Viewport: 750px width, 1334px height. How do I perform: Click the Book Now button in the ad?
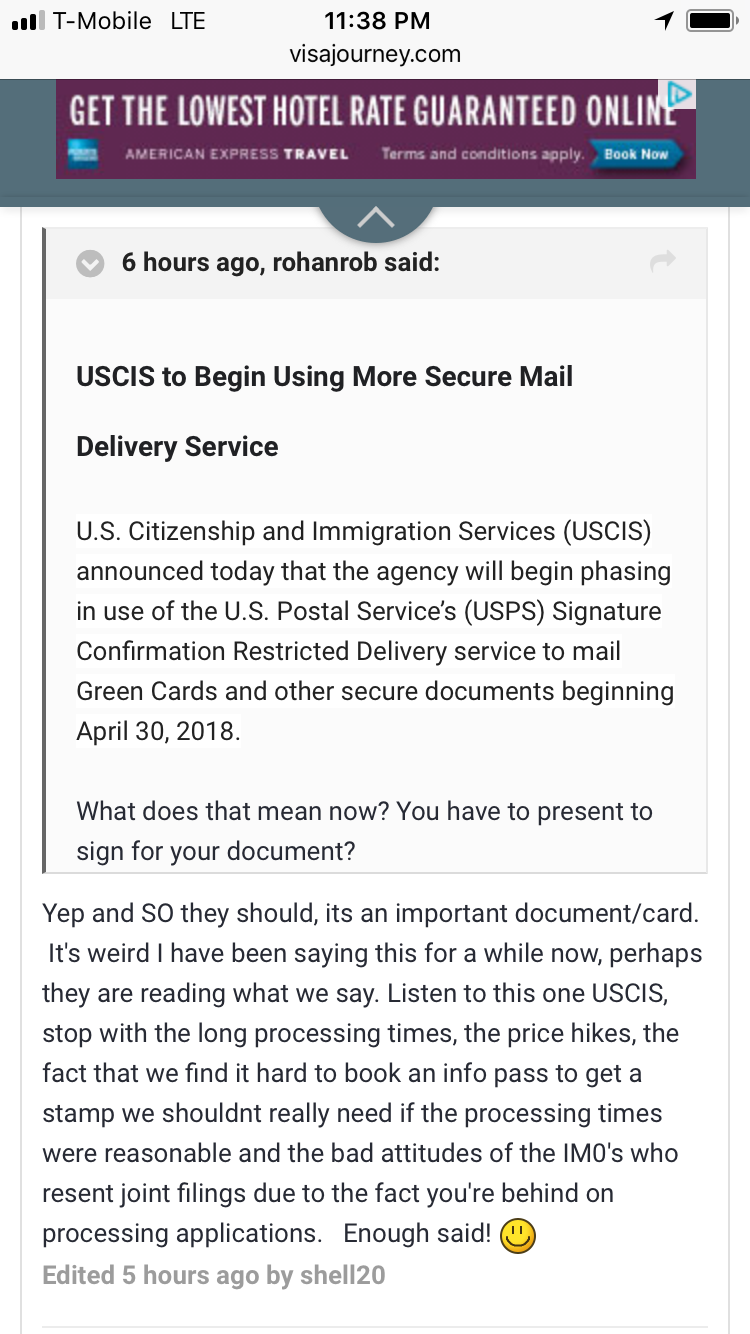tap(637, 154)
